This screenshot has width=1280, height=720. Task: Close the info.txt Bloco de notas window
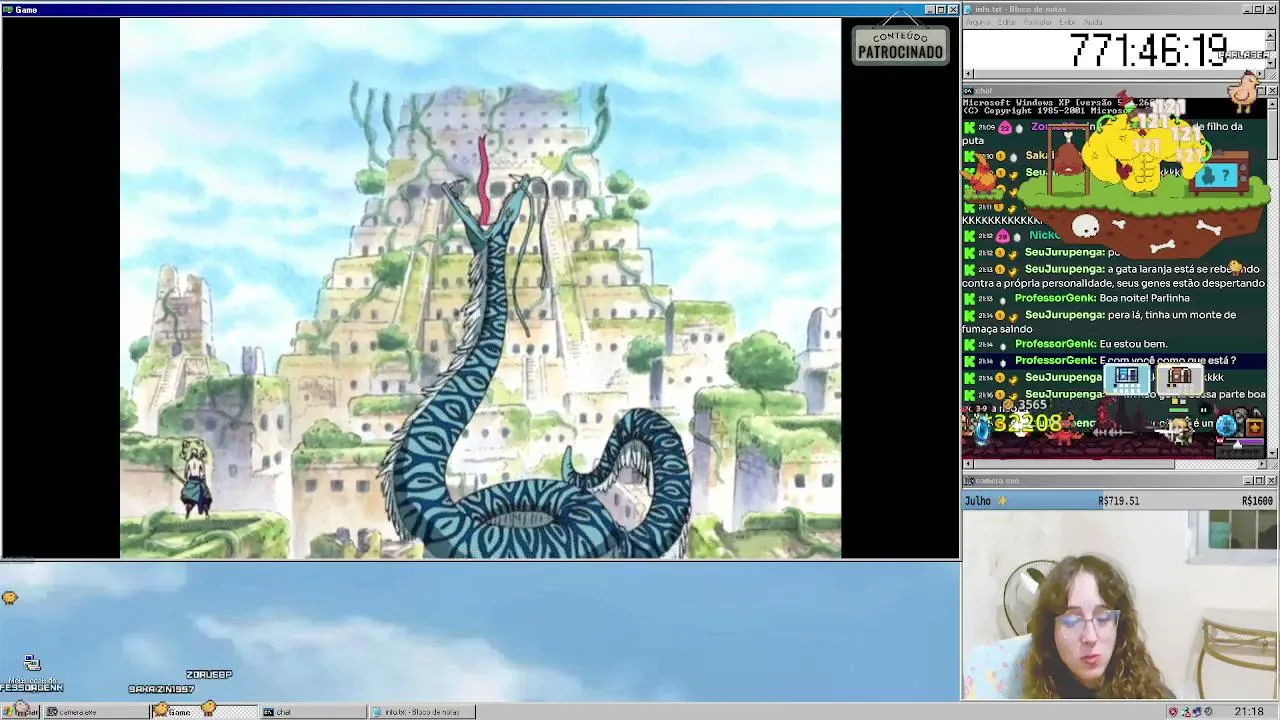[1272, 10]
